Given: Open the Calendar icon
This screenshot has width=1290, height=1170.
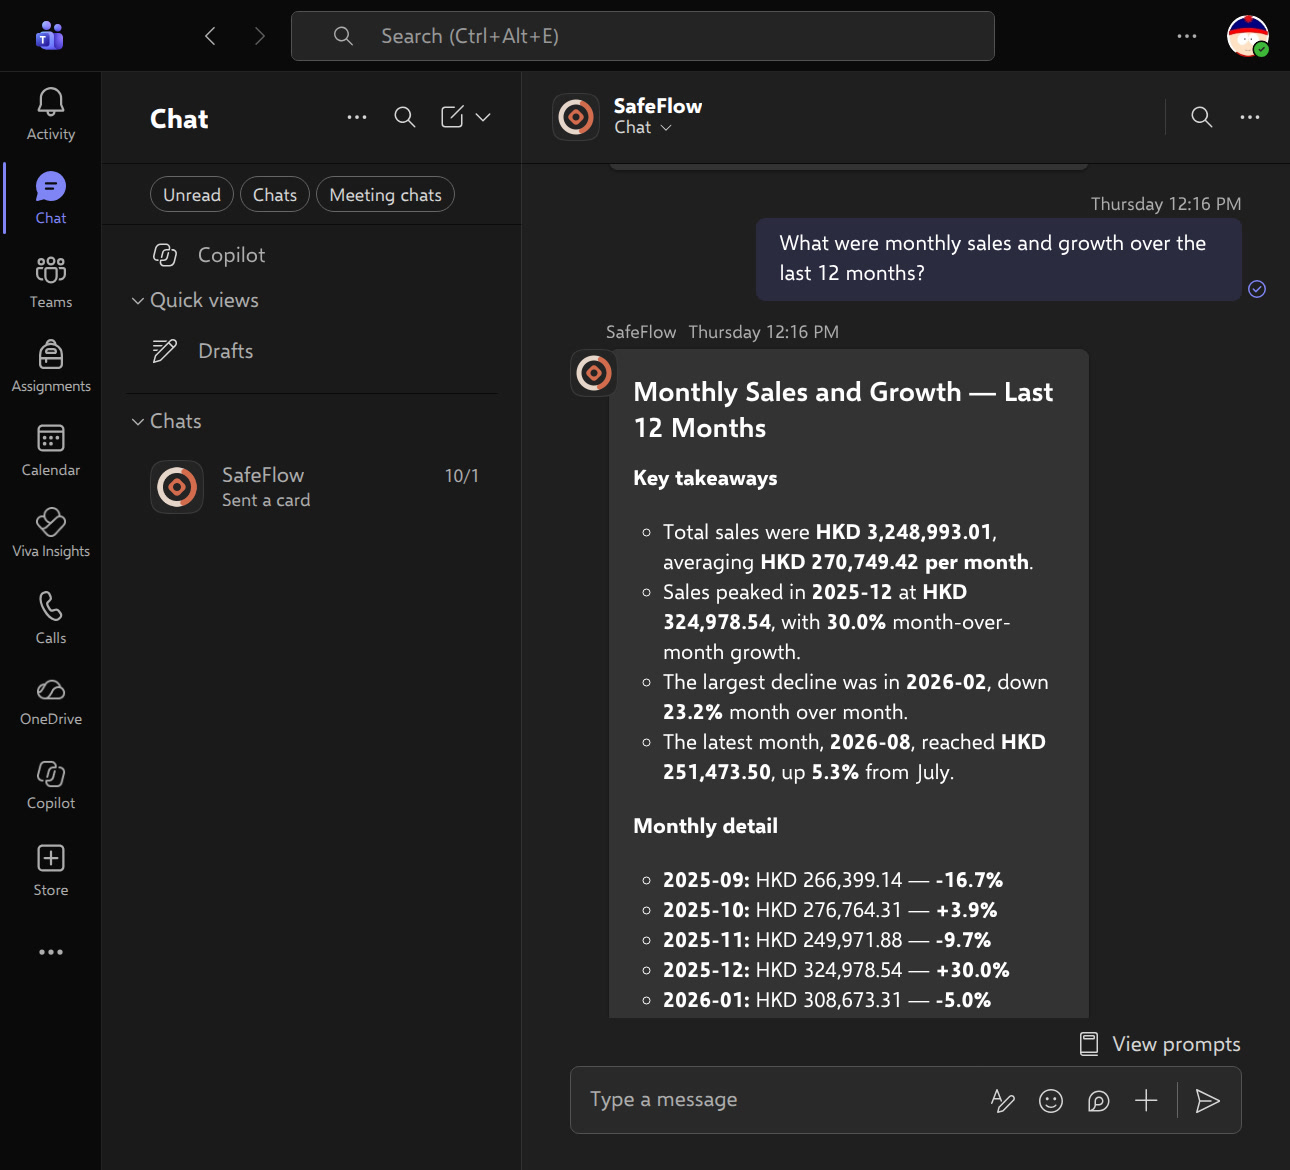Looking at the screenshot, I should coord(51,438).
